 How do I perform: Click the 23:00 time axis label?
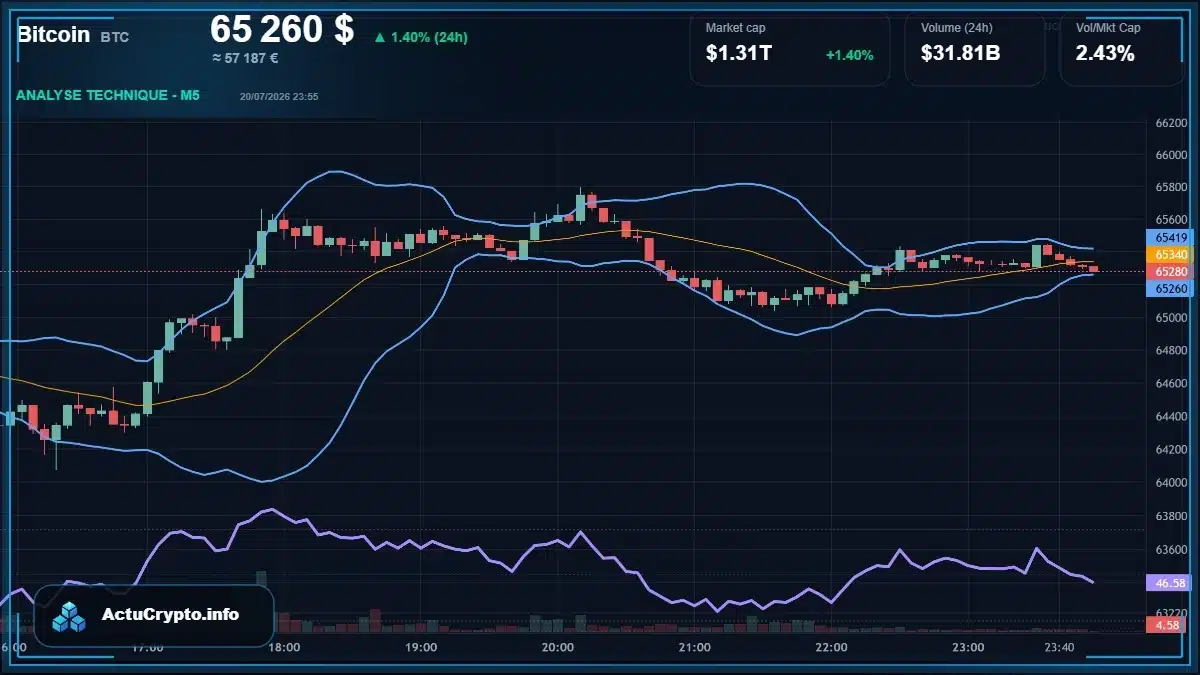(x=967, y=647)
